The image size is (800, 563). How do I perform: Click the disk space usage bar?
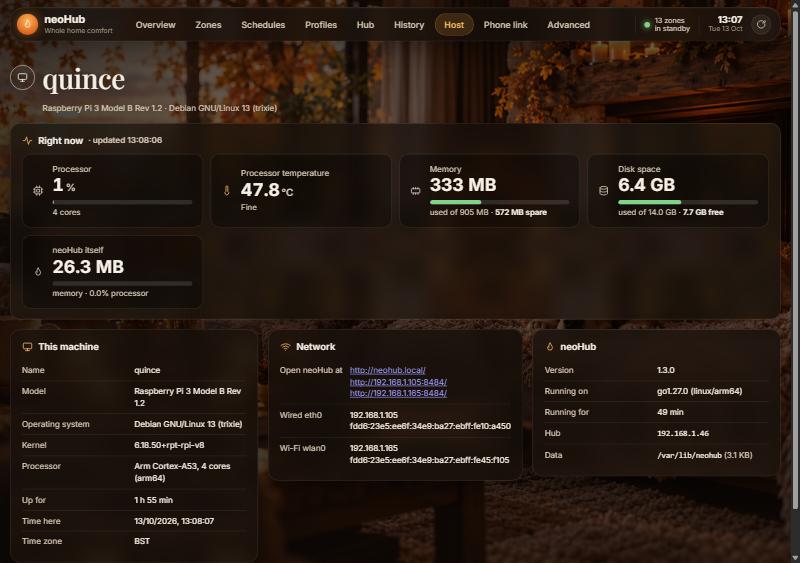(687, 202)
